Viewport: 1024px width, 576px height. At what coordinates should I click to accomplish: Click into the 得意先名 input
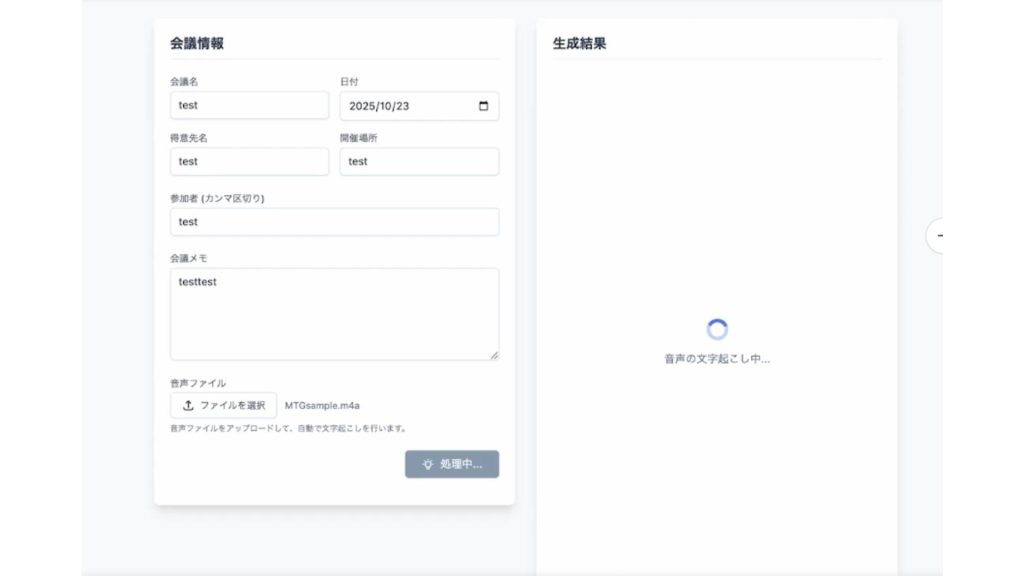pos(249,162)
